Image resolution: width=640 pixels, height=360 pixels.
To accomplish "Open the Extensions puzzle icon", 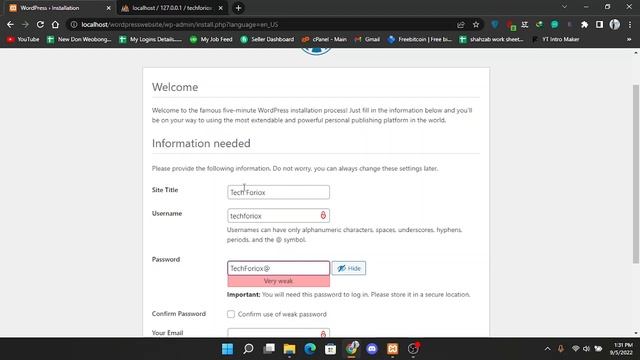I will point(584,24).
